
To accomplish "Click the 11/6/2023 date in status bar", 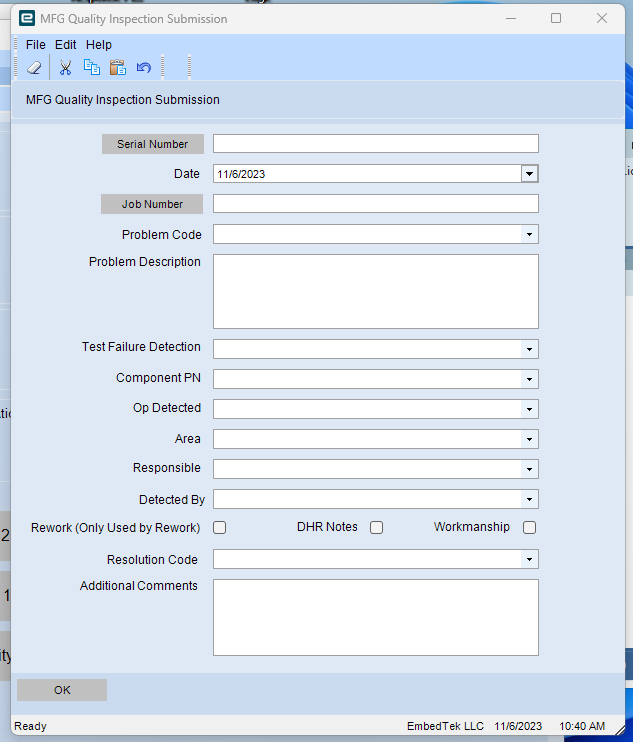I will pos(518,726).
